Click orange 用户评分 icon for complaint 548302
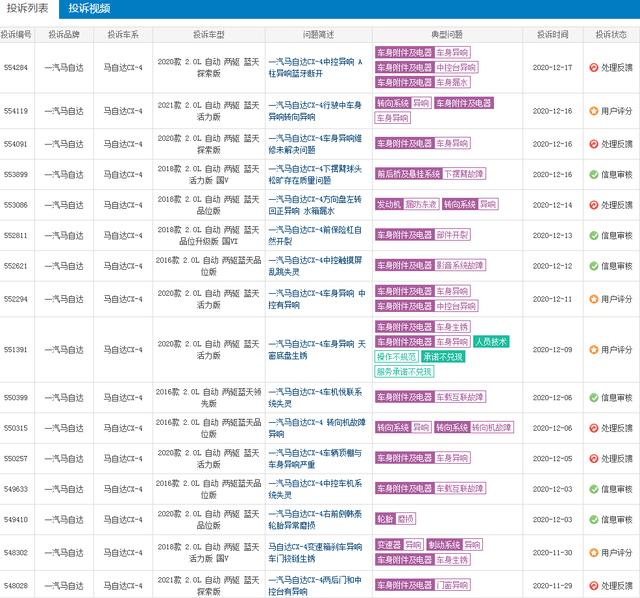The width and height of the screenshot is (640, 598). tap(593, 552)
